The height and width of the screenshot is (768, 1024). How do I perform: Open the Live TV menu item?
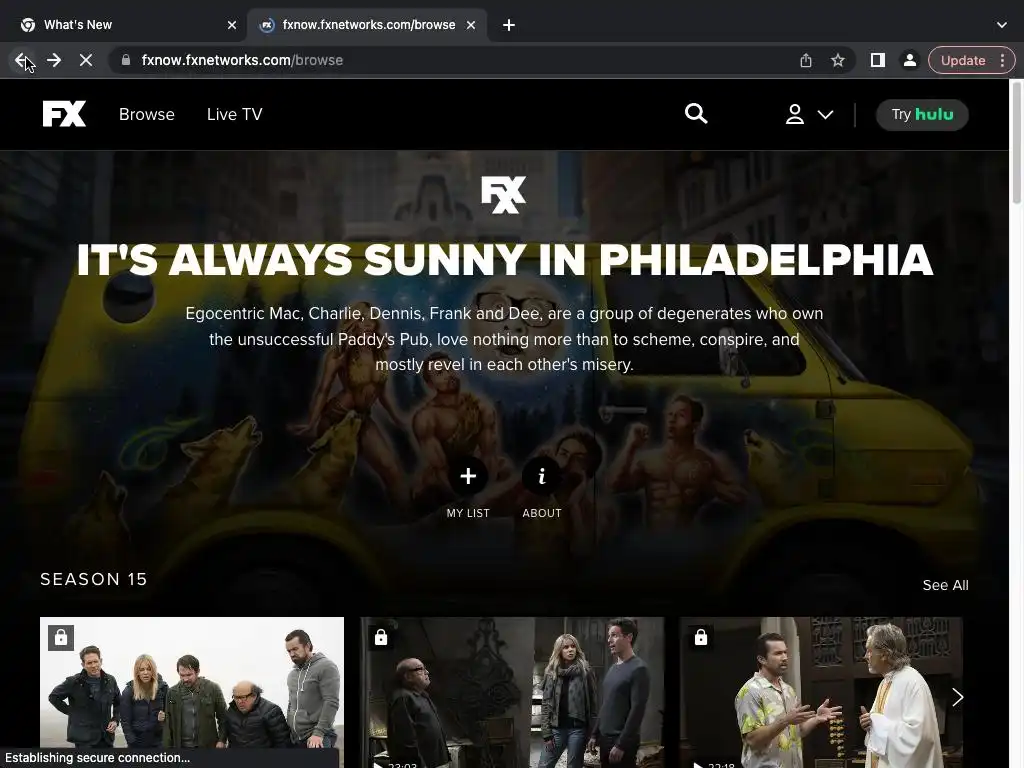tap(234, 114)
